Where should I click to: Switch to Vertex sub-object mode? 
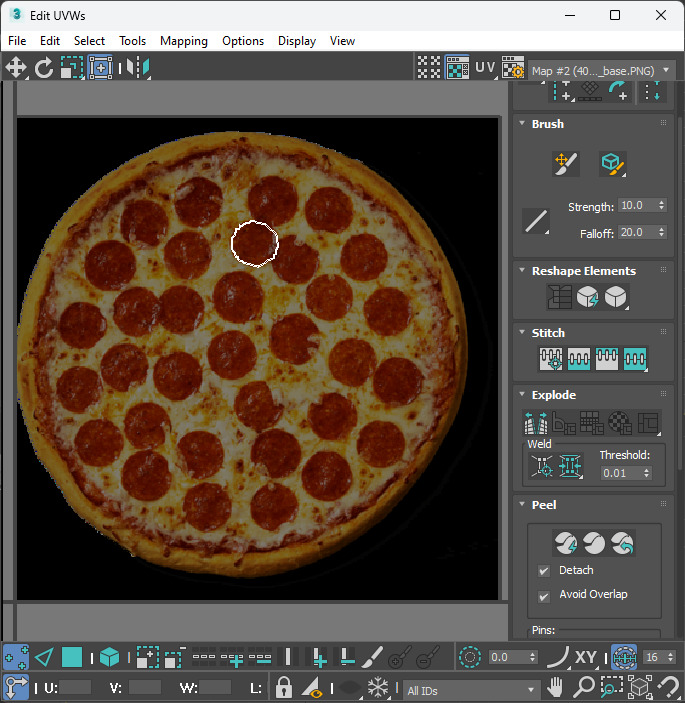16,658
